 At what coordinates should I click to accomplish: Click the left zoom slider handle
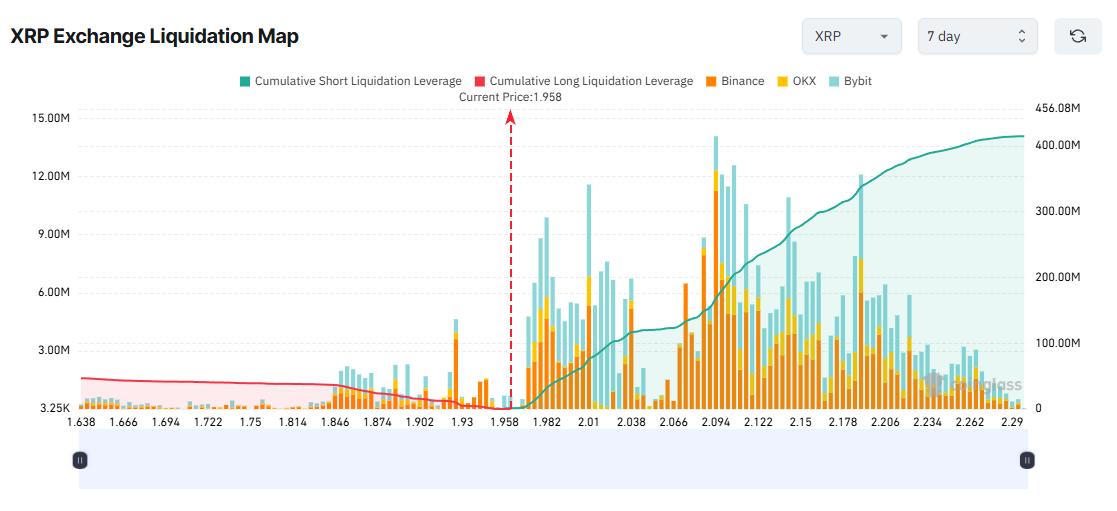(x=80, y=460)
